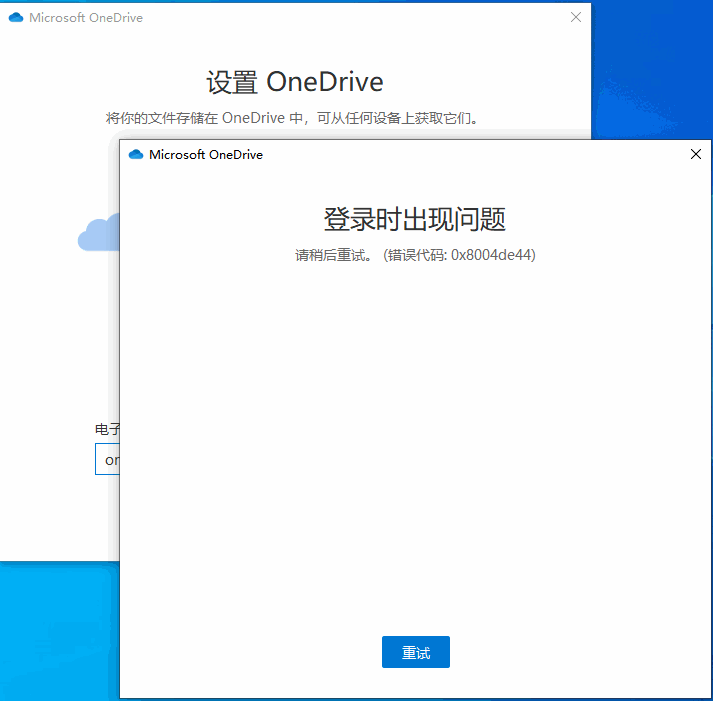Click the empty title bar area of the setup window
This screenshot has width=713, height=701.
(x=355, y=17)
